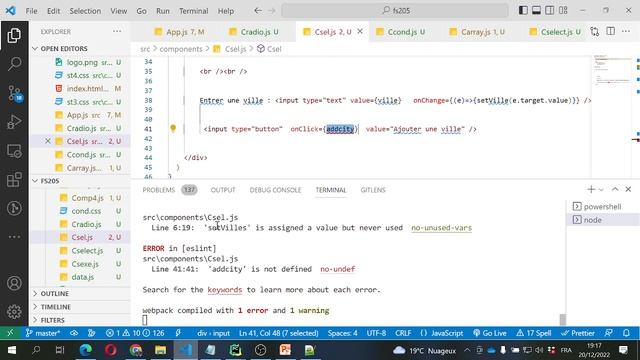This screenshot has height=360, width=640.
Task: Click the 17 Spell status item
Action: coord(533,333)
